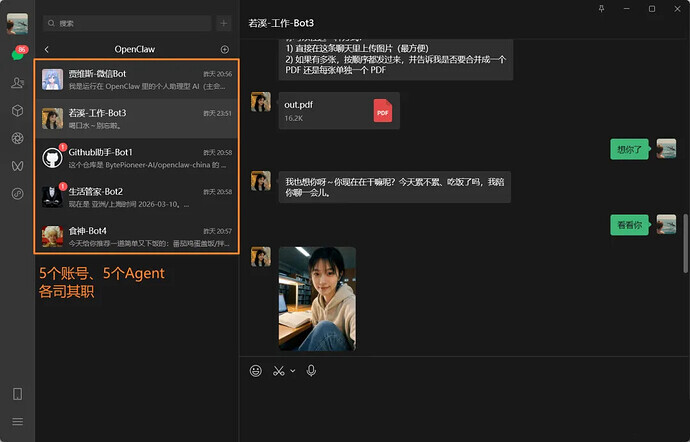Click the 生活管家-Bot2 avatar in chat list
The image size is (690, 442).
click(52, 197)
